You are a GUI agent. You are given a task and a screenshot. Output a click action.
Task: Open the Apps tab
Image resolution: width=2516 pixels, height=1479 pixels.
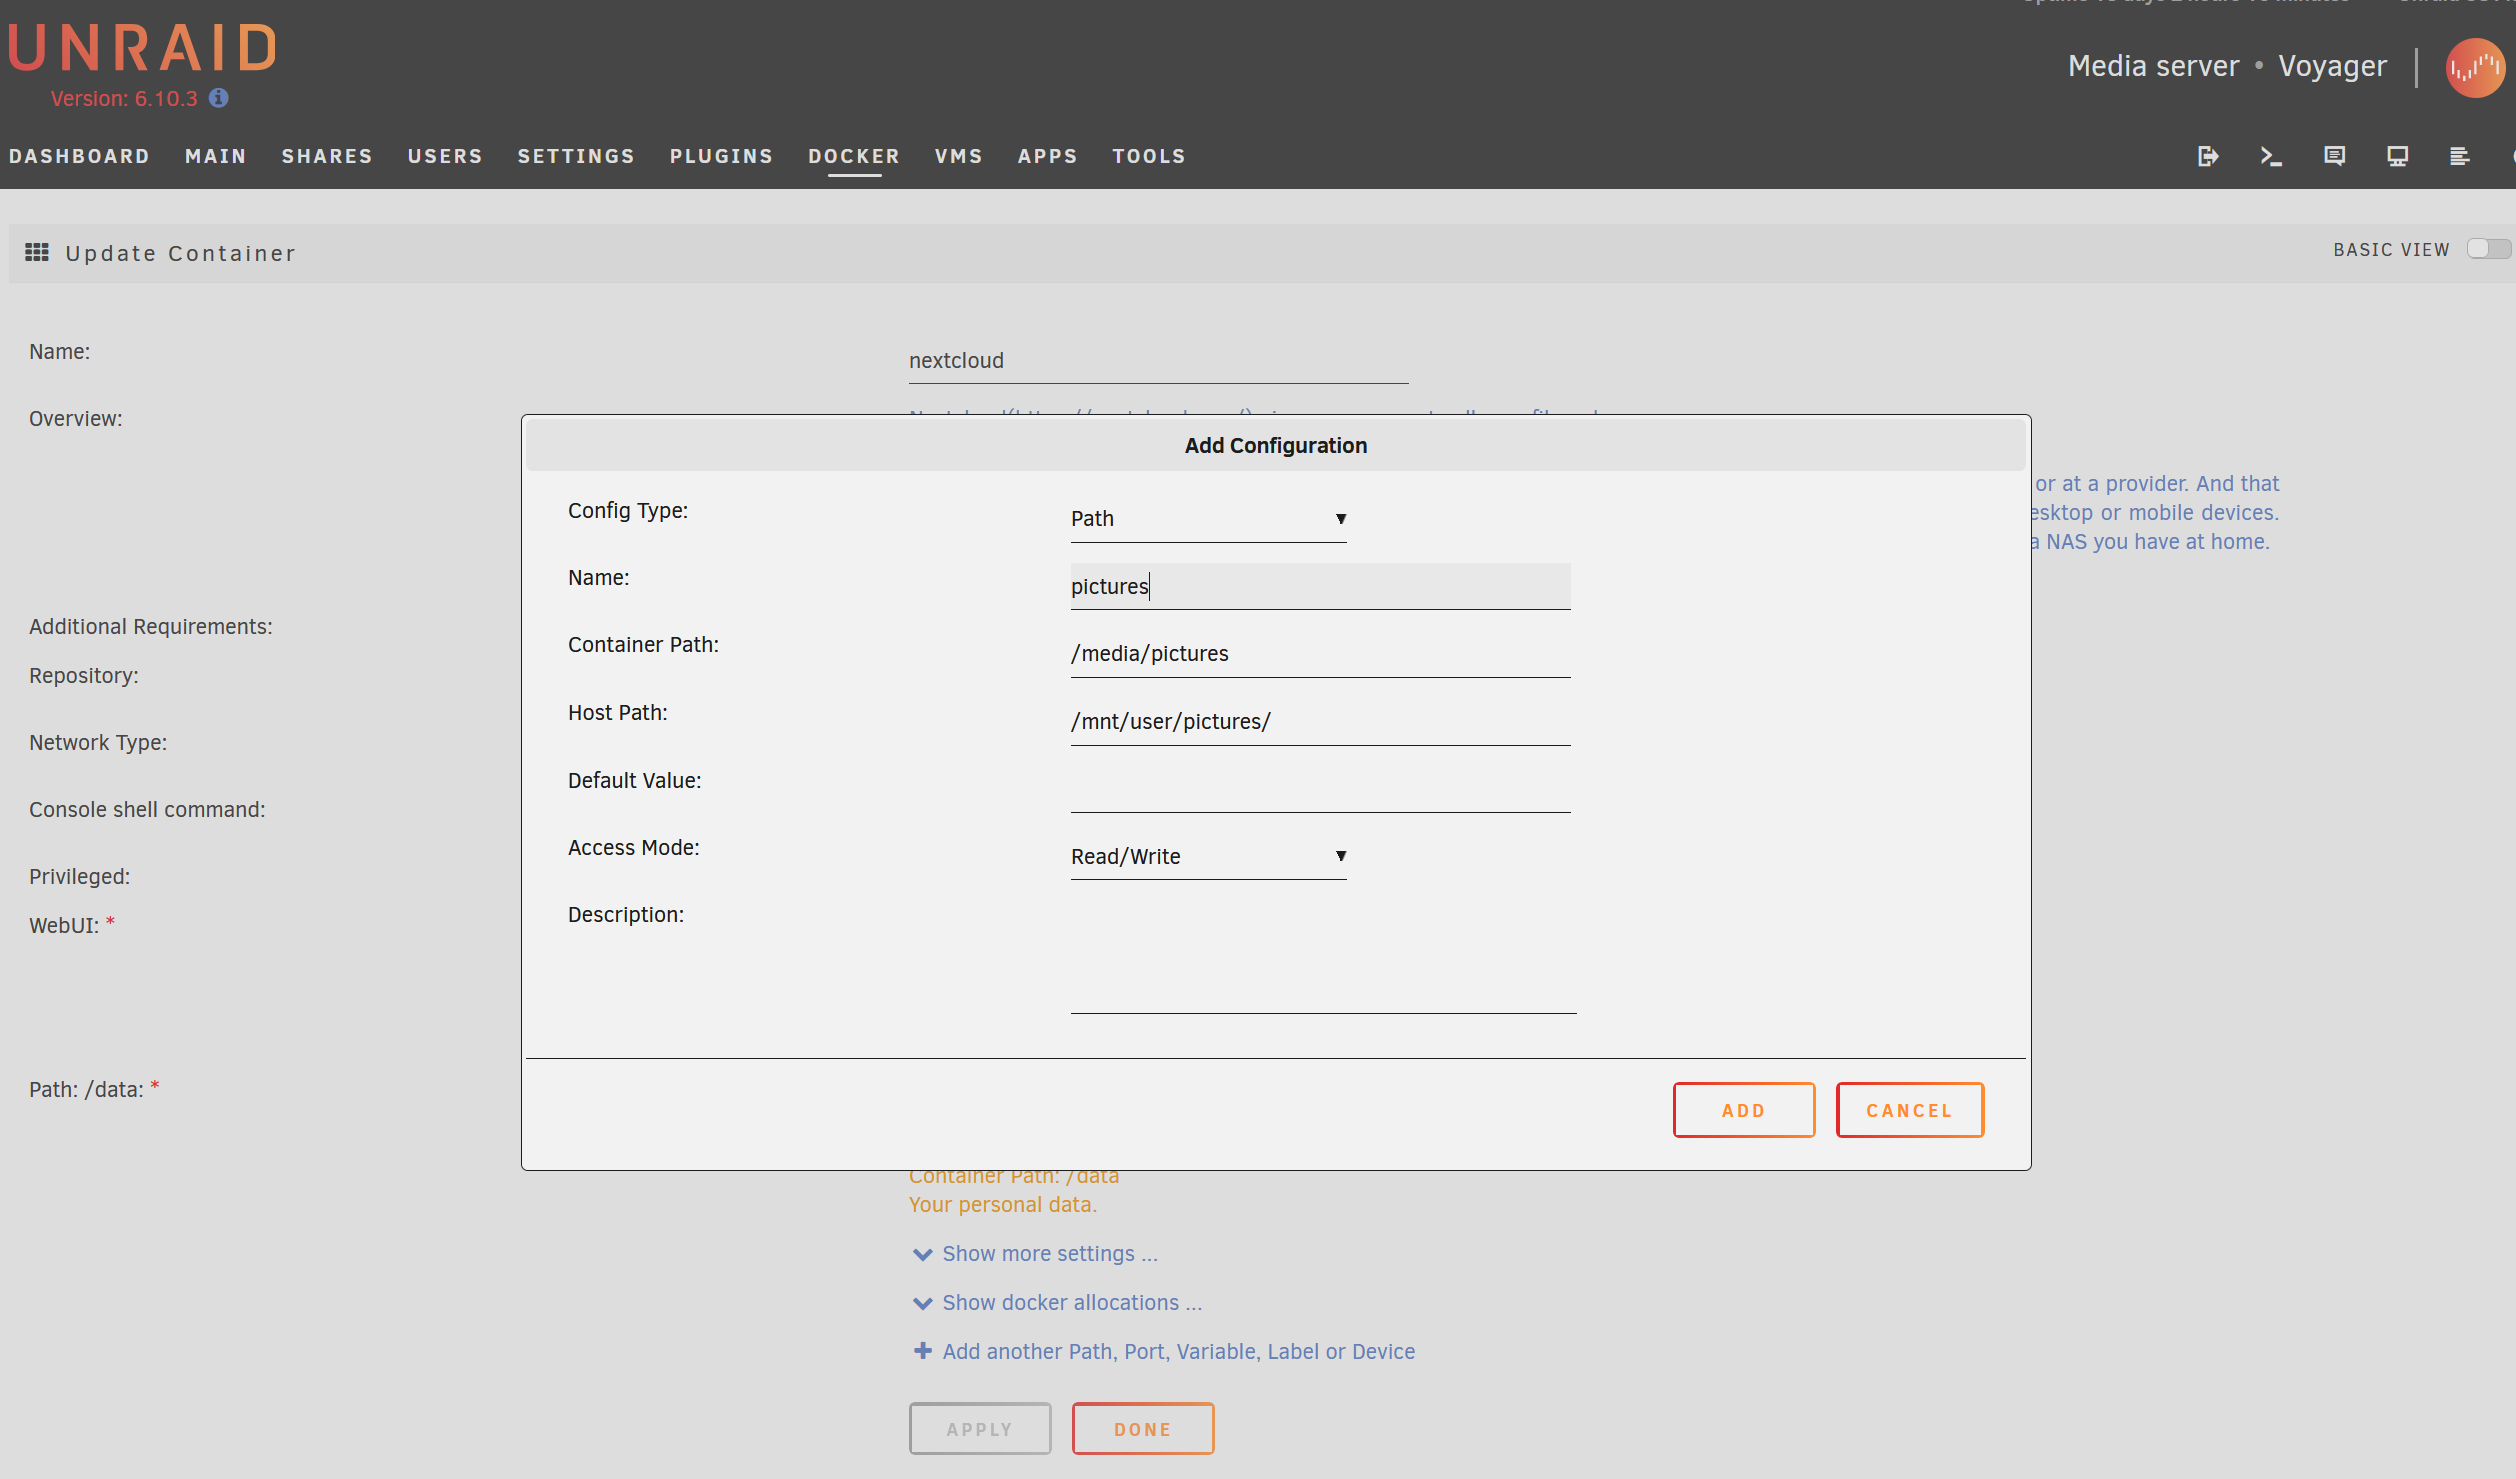pos(1048,156)
